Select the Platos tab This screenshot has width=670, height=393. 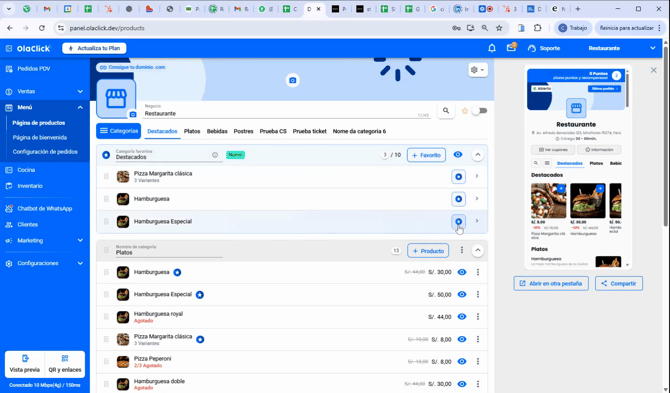(x=192, y=131)
